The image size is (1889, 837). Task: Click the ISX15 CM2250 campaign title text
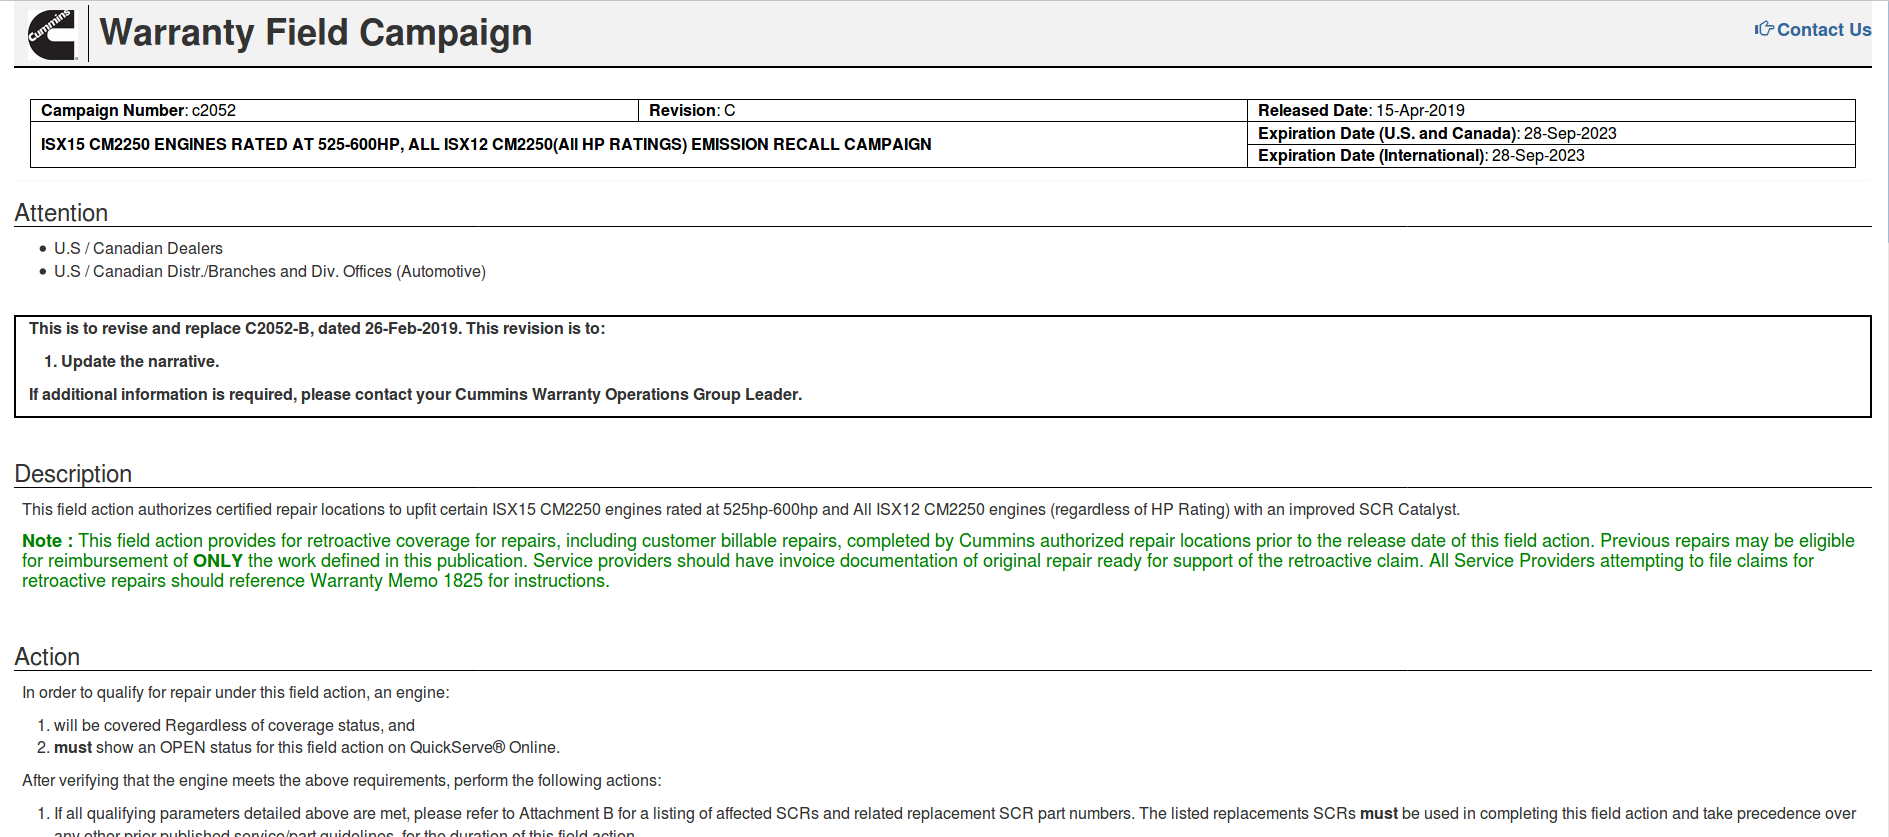point(486,144)
